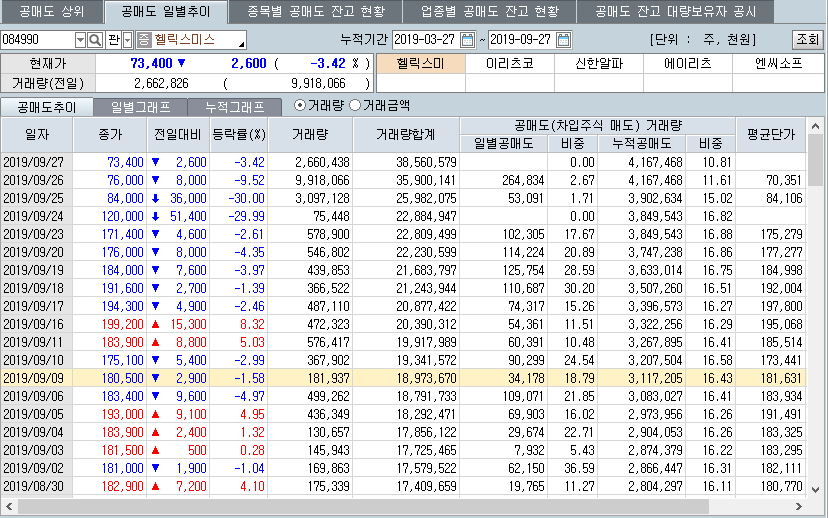Select the 거래량 radio button
The width and height of the screenshot is (828, 518).
[300, 106]
